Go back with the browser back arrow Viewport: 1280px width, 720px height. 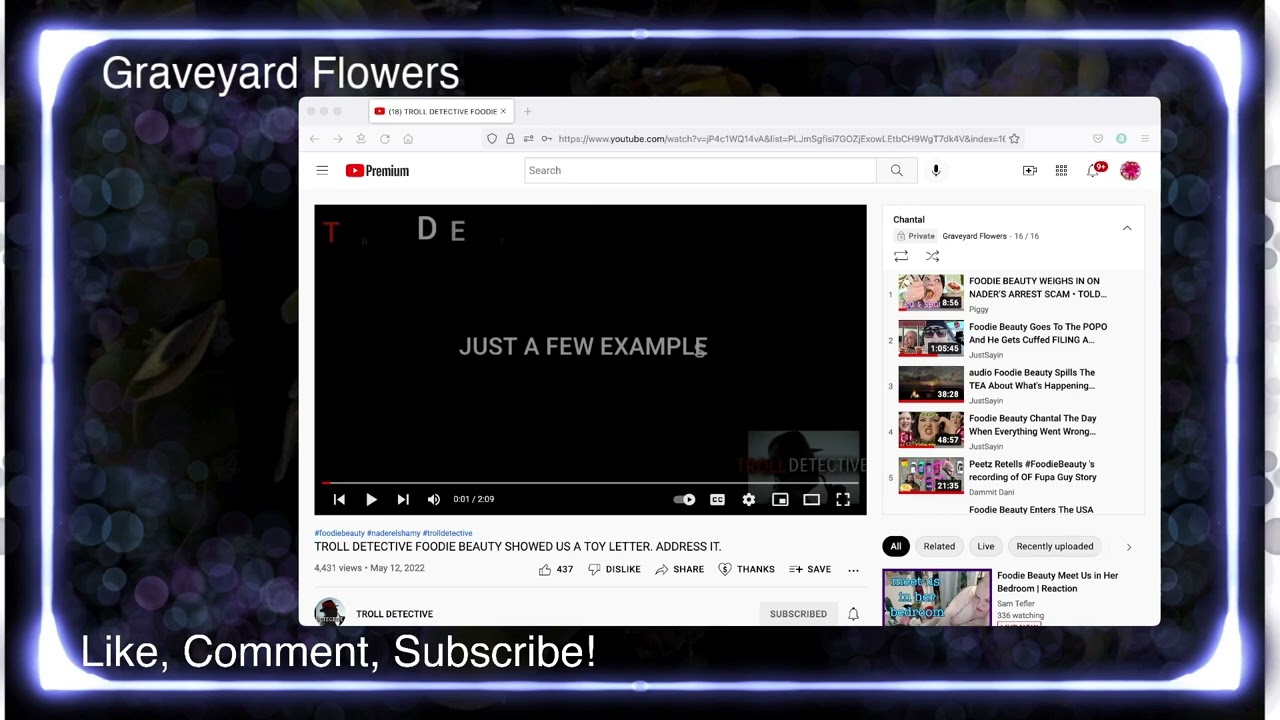click(314, 139)
